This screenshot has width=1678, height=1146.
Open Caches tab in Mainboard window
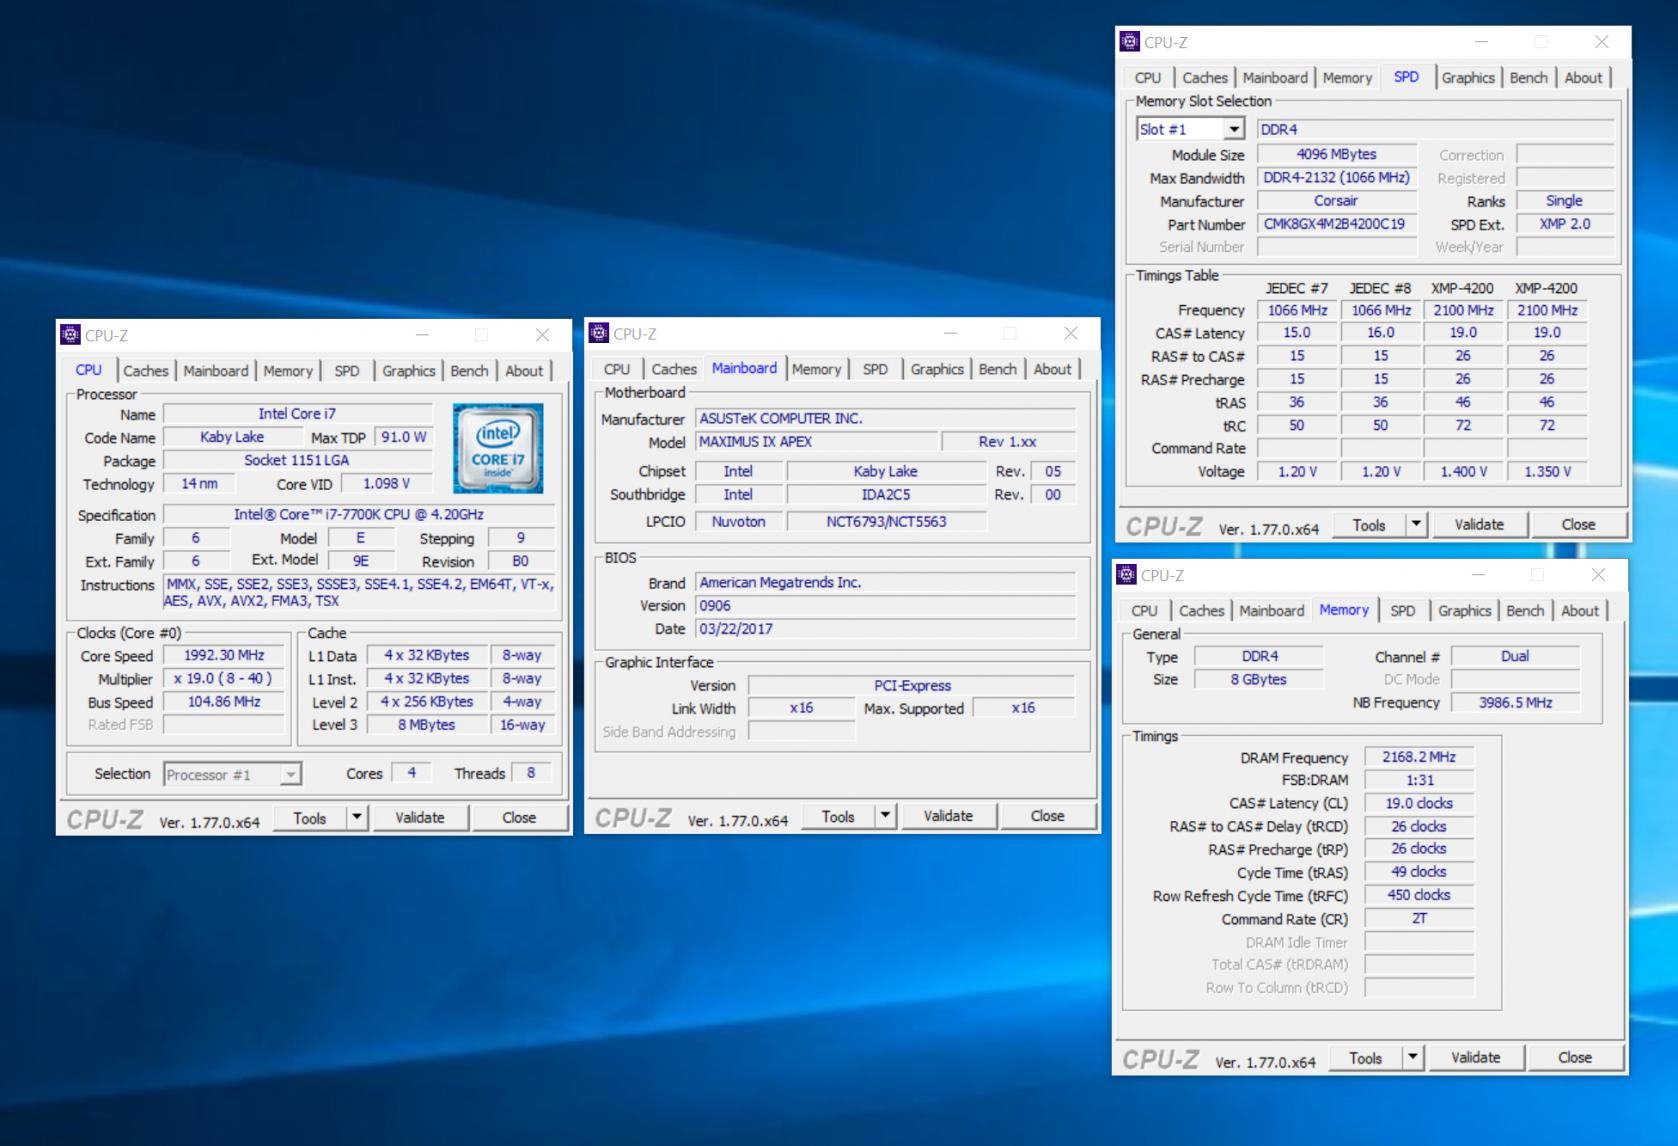pyautogui.click(x=674, y=369)
